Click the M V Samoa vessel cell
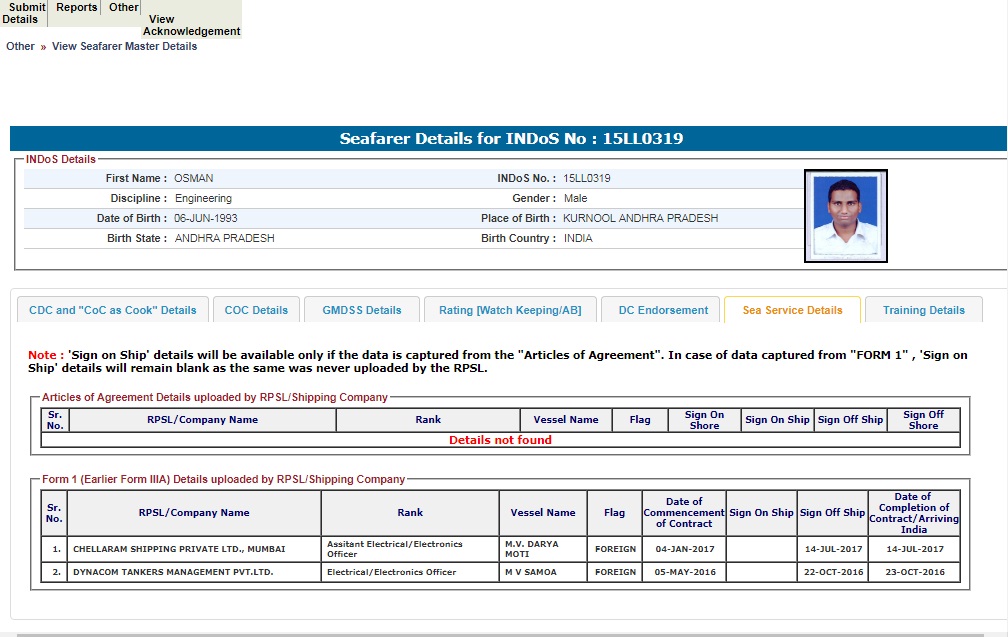1008x637 pixels. pos(533,572)
